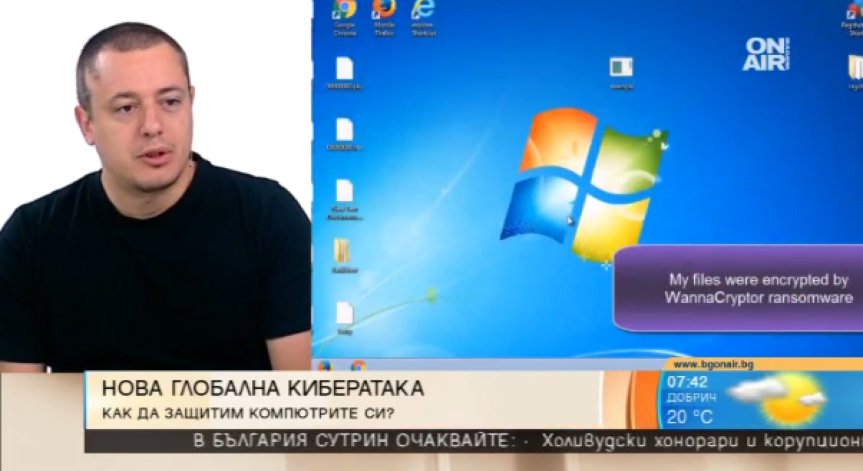Viewport: 863px width, 471px height.
Task: Open the Google Chrome desktop shortcut
Action: 345,17
